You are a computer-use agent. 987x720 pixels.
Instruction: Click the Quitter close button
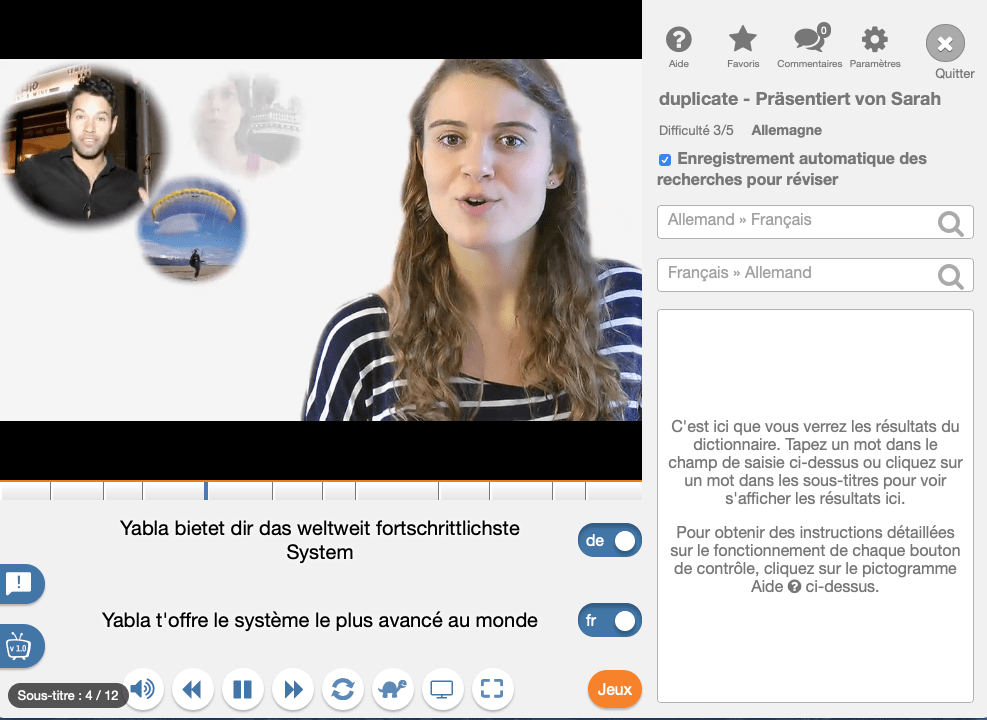pos(945,44)
